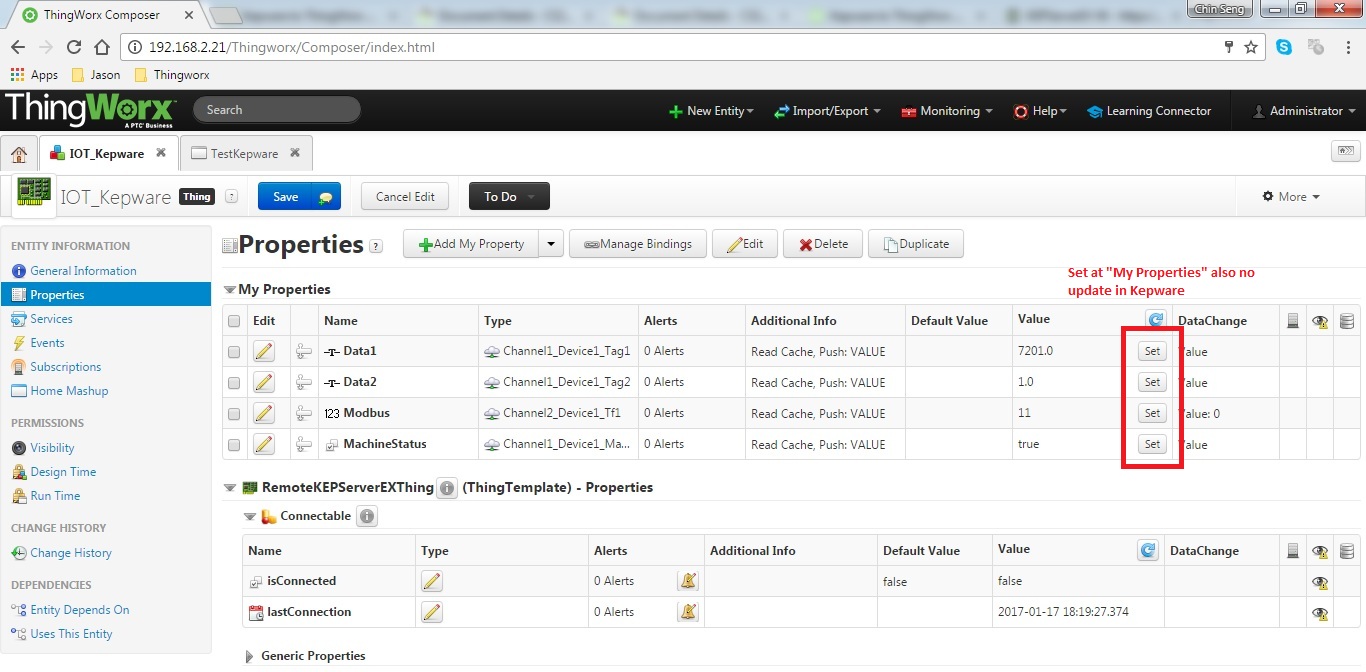Collapse the Connectable section
Viewport: 1366px width, 672px height.
(250, 517)
